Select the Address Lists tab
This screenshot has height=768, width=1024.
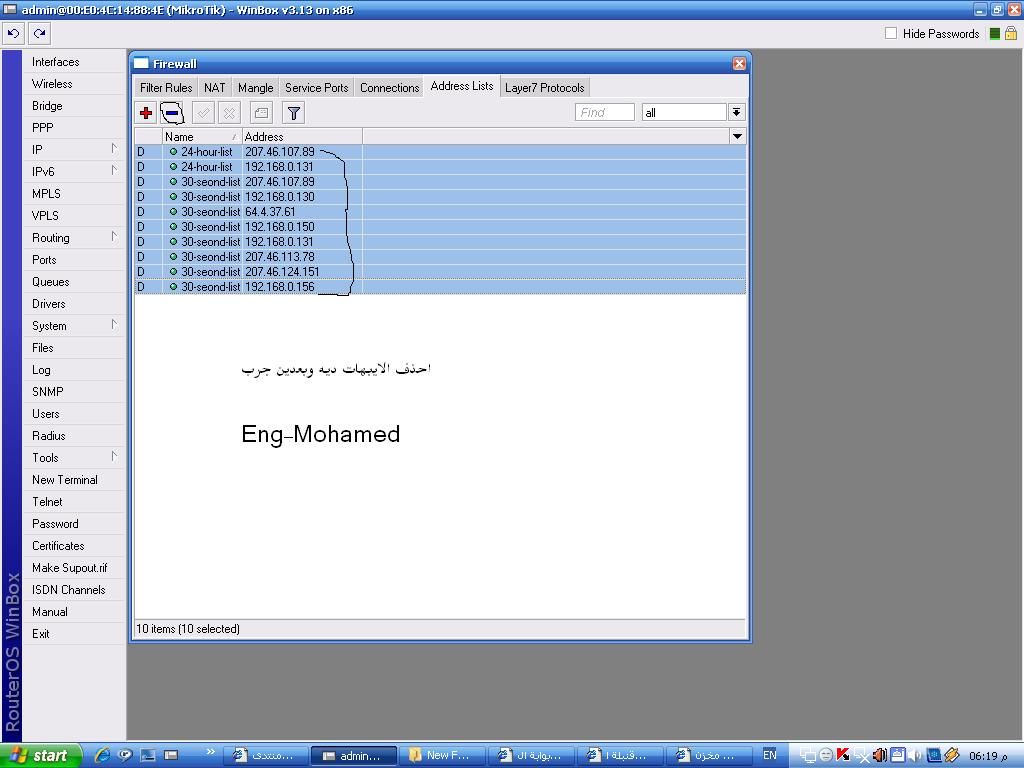[462, 86]
